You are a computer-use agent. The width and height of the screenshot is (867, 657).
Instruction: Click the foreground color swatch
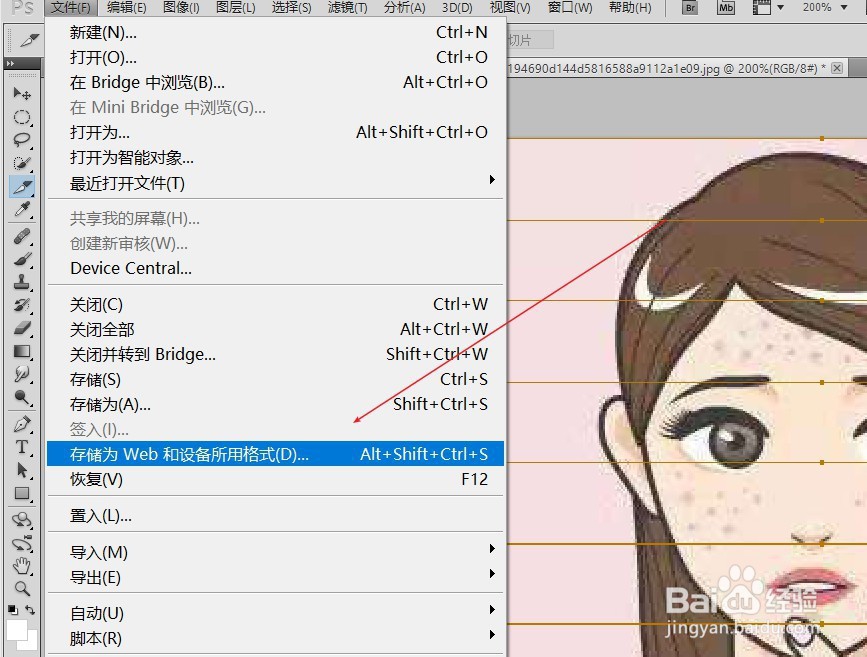click(x=17, y=630)
